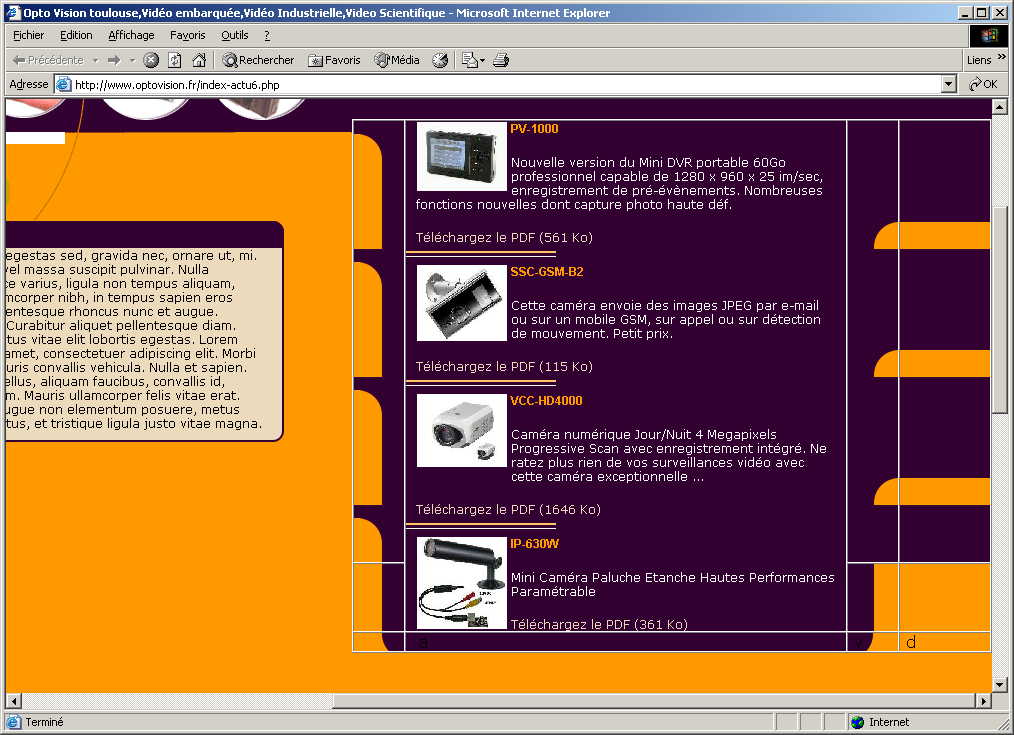Expand the address bar dropdown arrow

point(949,84)
